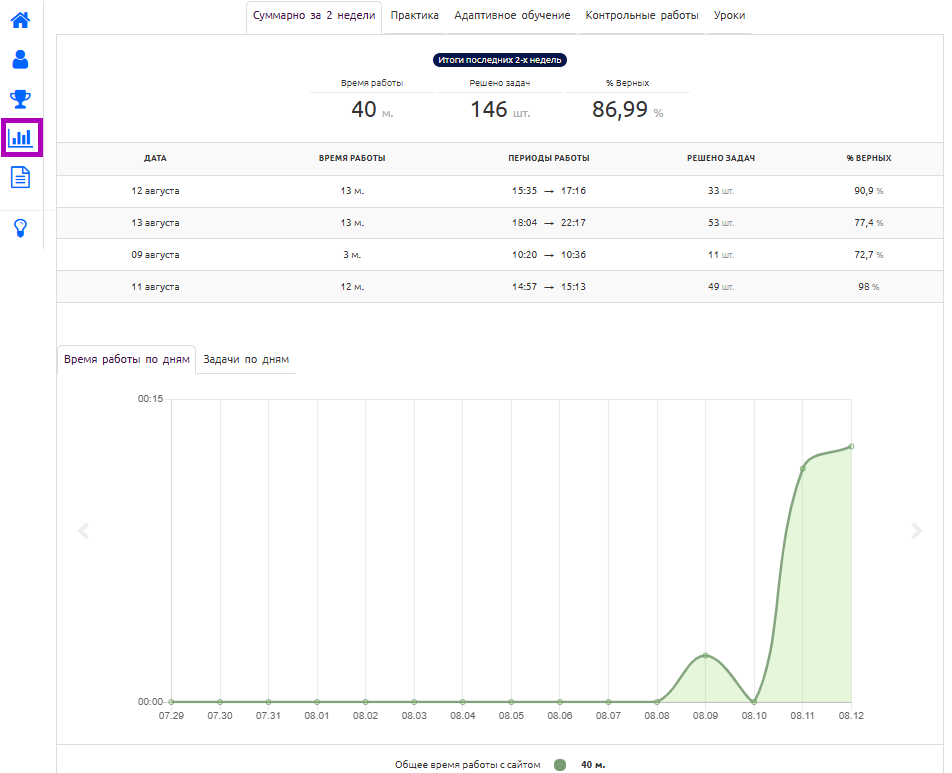The image size is (952, 773).
Task: Click the 'Итоги последних 2-х недель' badge
Action: coord(500,60)
